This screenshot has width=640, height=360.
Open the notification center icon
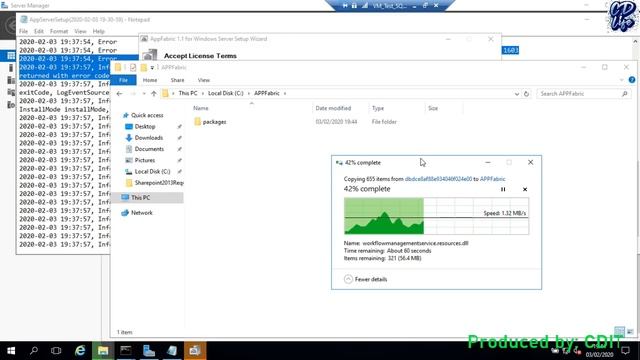click(625, 351)
